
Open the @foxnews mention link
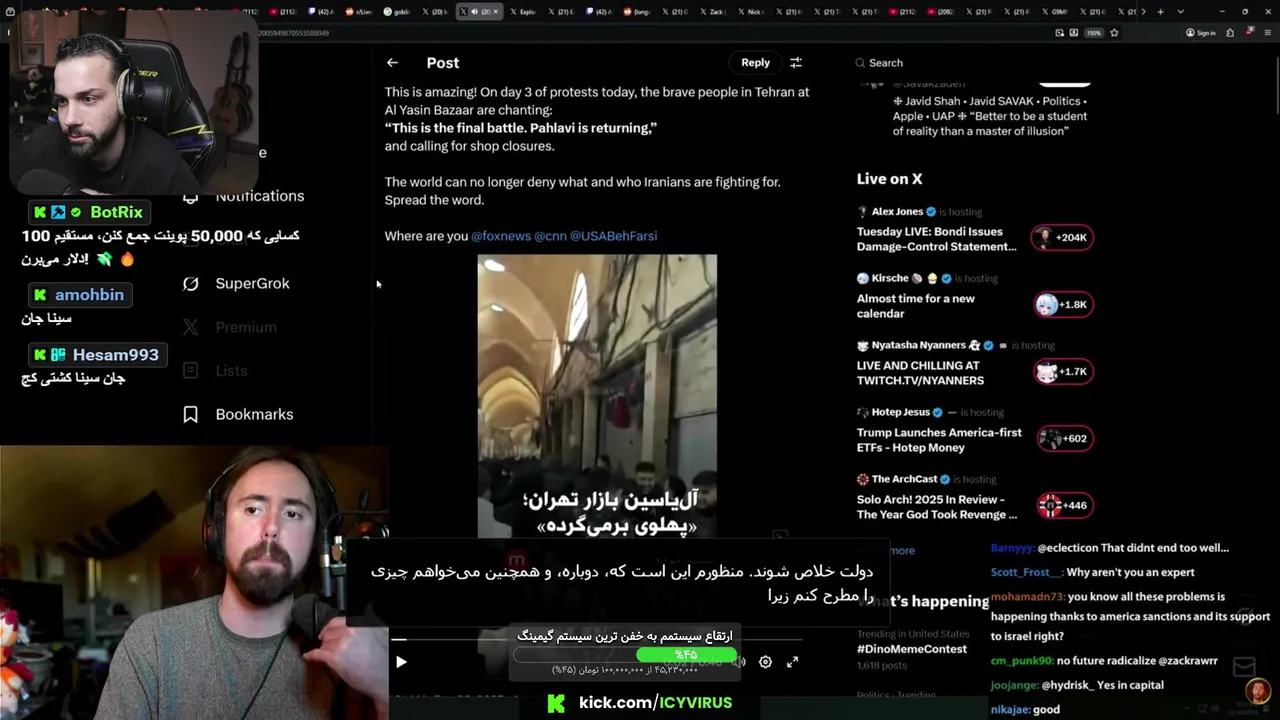pyautogui.click(x=501, y=236)
